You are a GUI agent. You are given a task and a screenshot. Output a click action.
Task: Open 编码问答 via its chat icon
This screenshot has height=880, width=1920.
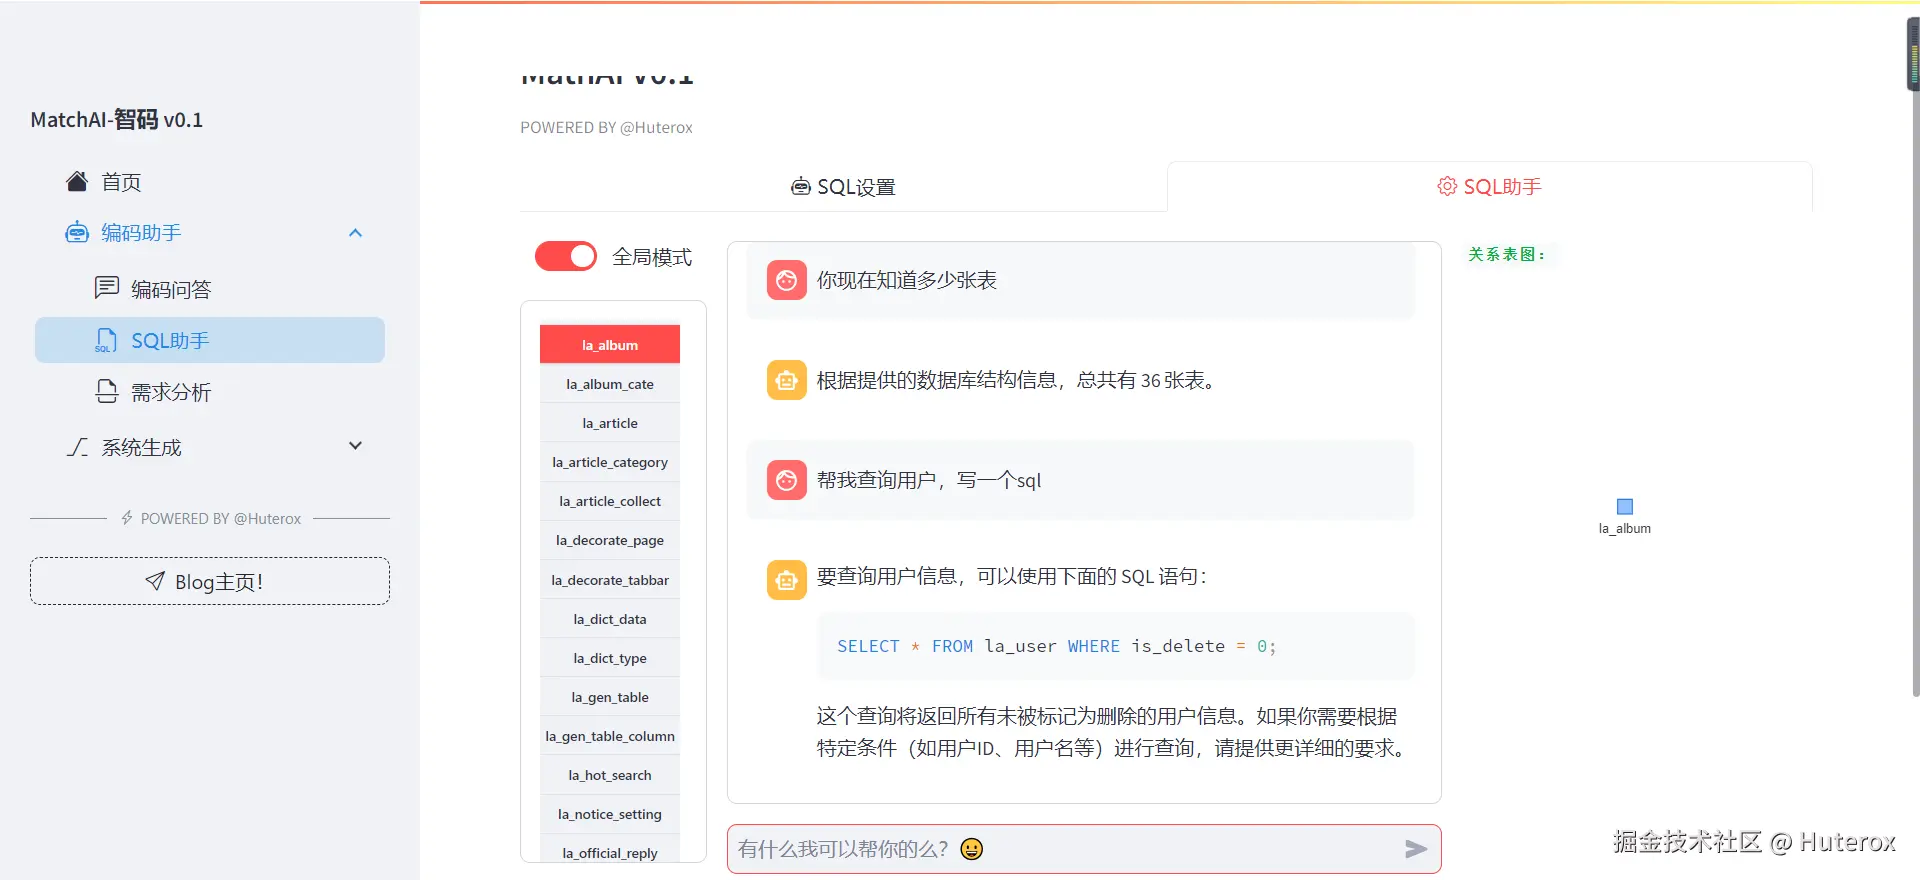(107, 288)
